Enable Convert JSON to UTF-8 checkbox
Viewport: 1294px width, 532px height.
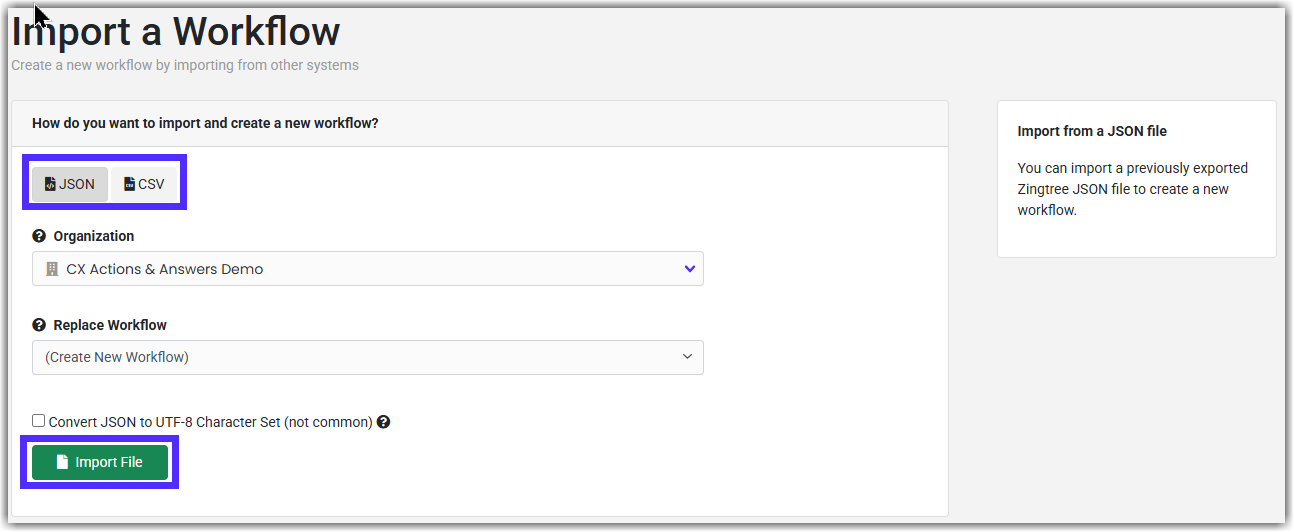coord(39,421)
